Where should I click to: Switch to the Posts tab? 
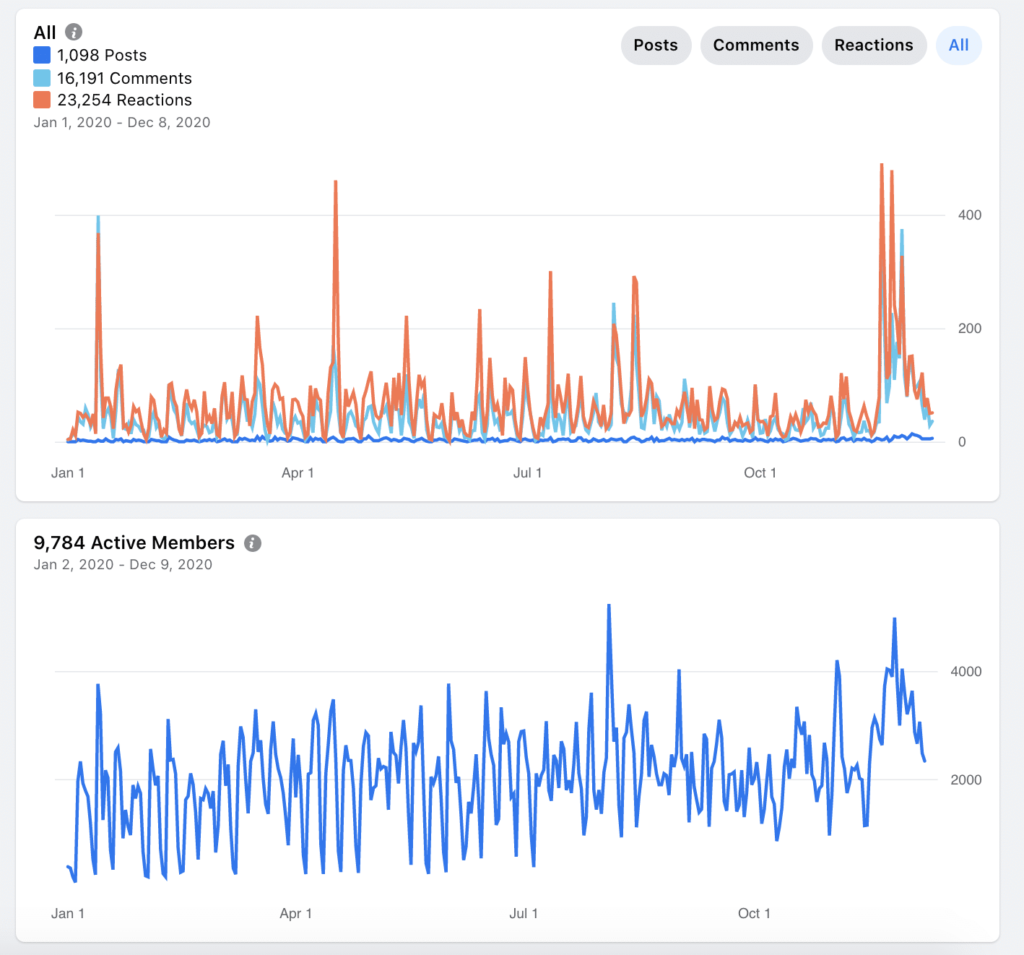click(x=655, y=45)
